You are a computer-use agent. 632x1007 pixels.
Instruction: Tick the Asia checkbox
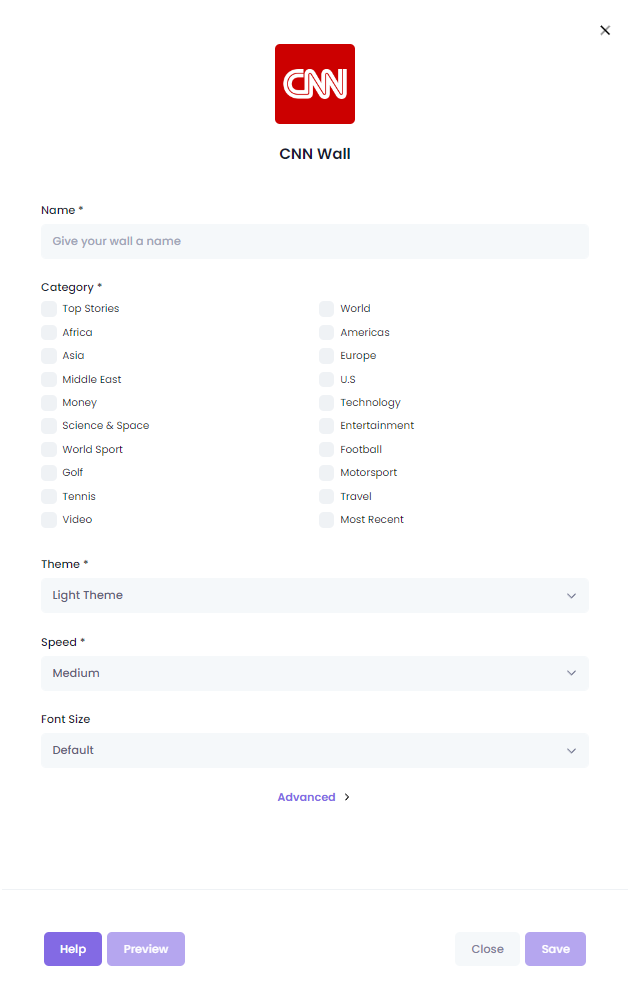[49, 356]
